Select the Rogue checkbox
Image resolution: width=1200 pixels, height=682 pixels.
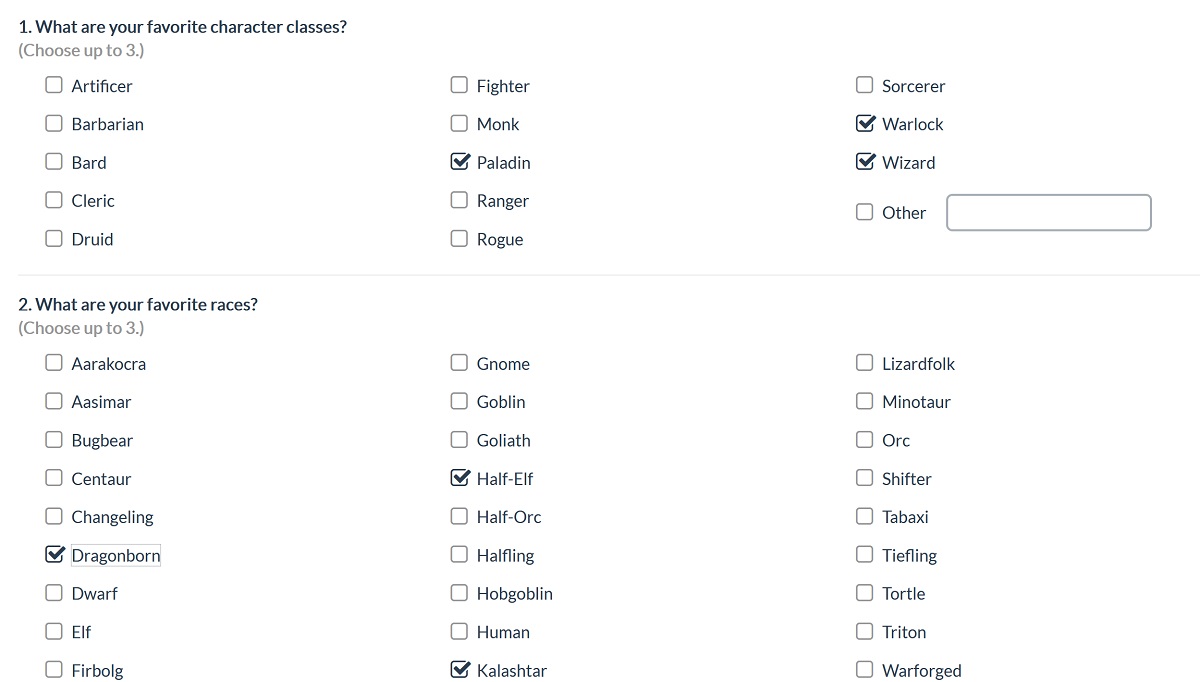point(459,238)
